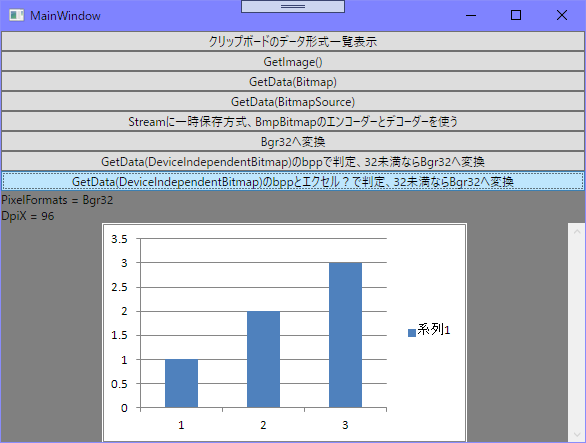Click the MainWindow application icon in title bar

tap(16, 15)
